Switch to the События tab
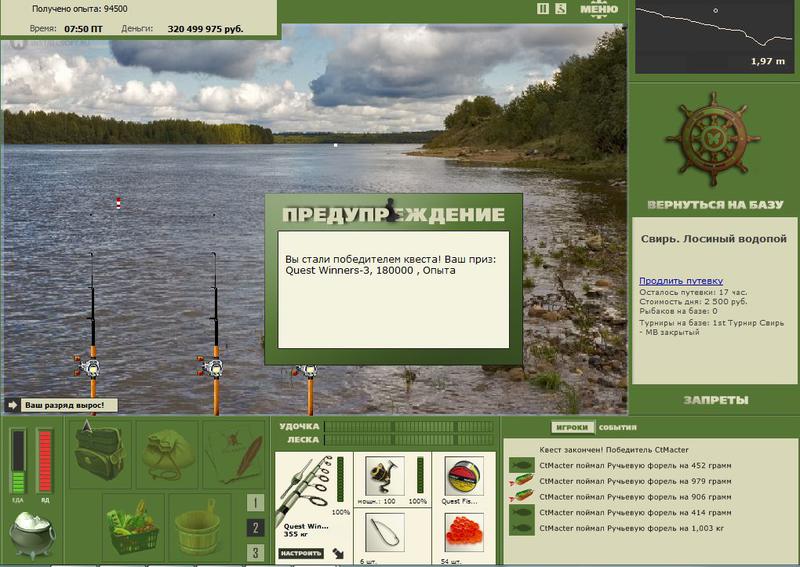The image size is (800, 567). (x=617, y=427)
